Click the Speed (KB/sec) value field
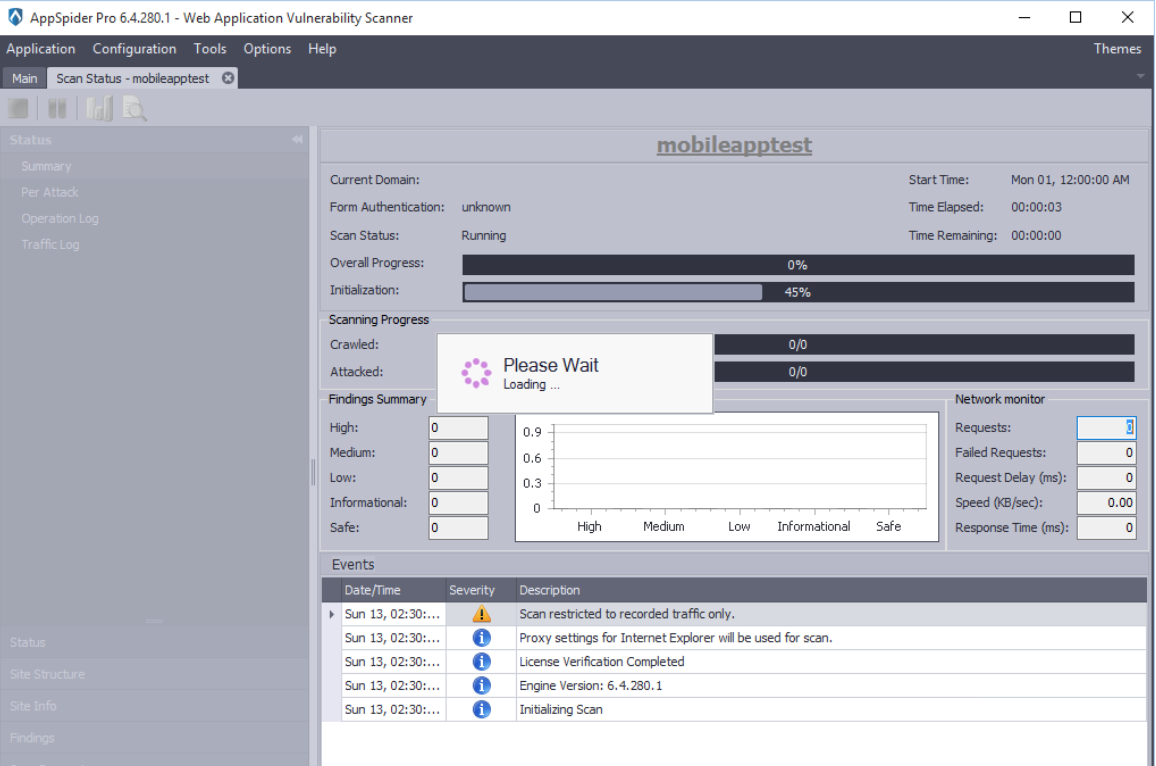This screenshot has height=766, width=1156. pos(1106,503)
